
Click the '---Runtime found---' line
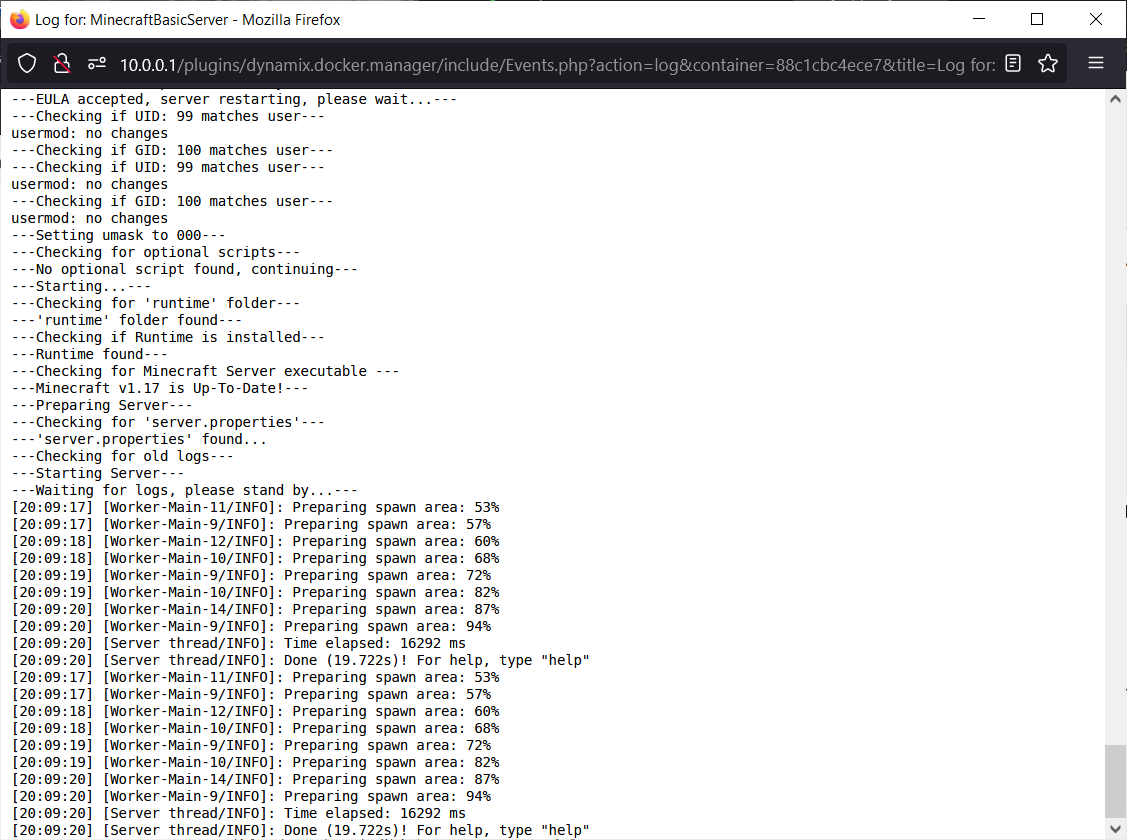tap(89, 354)
